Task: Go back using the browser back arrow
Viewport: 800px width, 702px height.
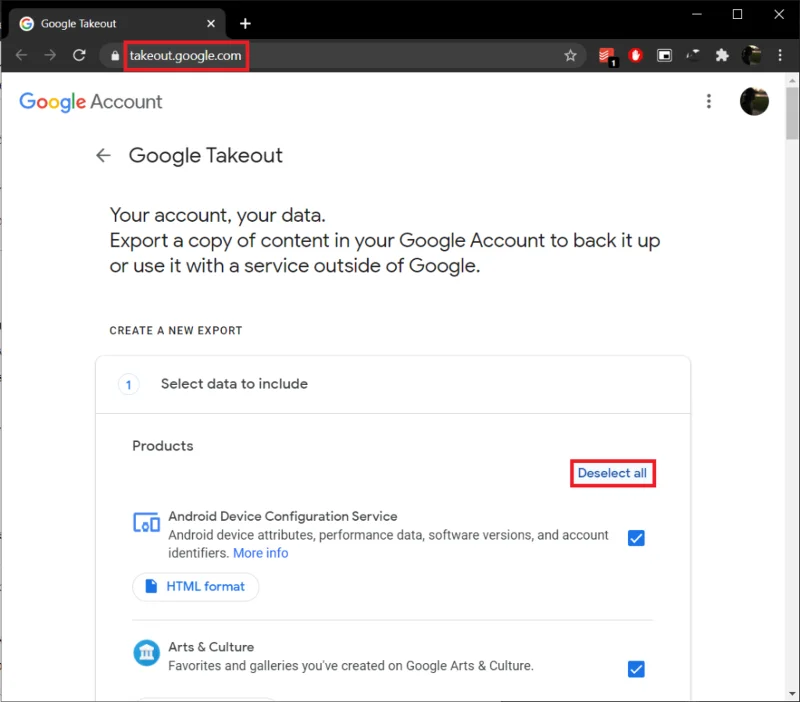Action: pyautogui.click(x=21, y=55)
